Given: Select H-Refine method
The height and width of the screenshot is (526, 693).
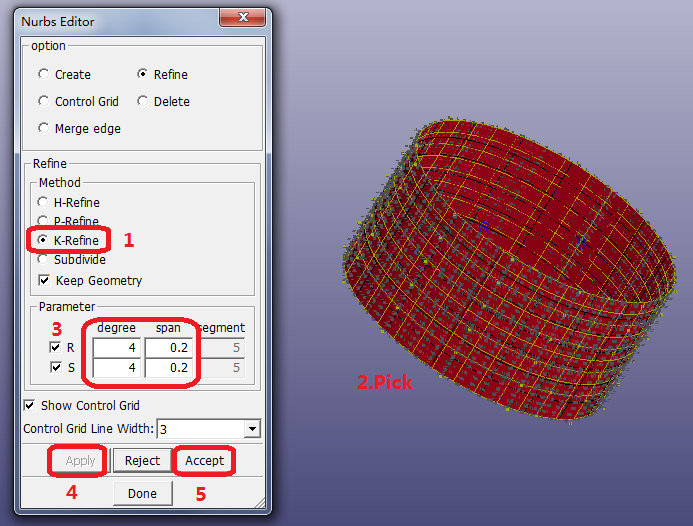Looking at the screenshot, I should click(x=43, y=202).
